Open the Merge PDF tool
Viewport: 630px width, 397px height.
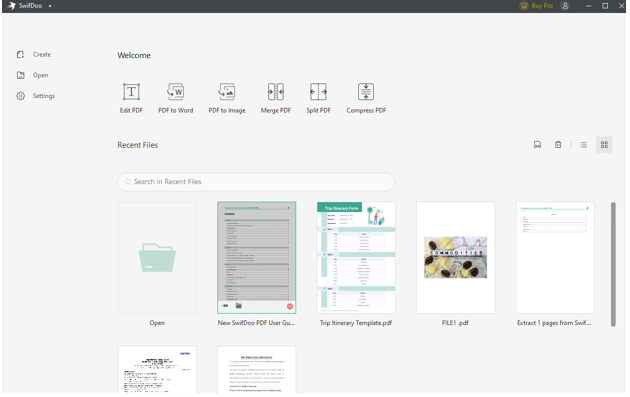click(276, 98)
